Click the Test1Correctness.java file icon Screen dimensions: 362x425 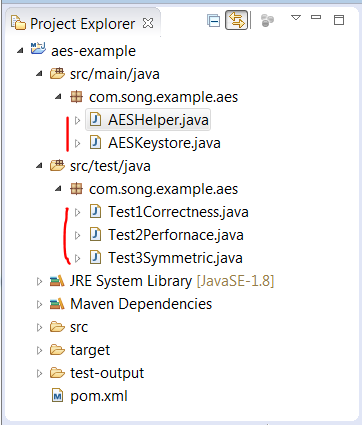[x=96, y=212]
